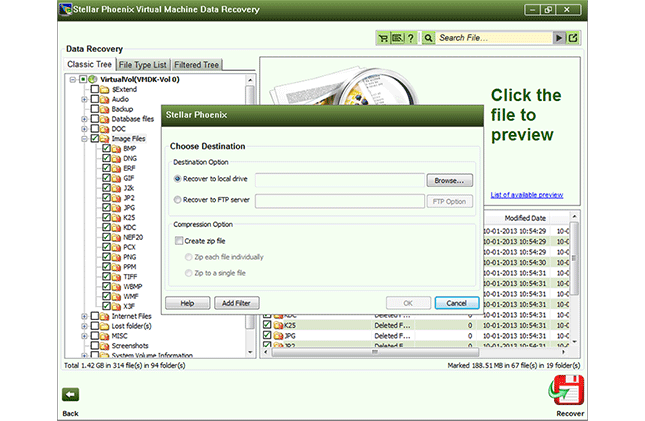Click the GIF folder icon
The height and width of the screenshot is (421, 645).
pos(116,178)
